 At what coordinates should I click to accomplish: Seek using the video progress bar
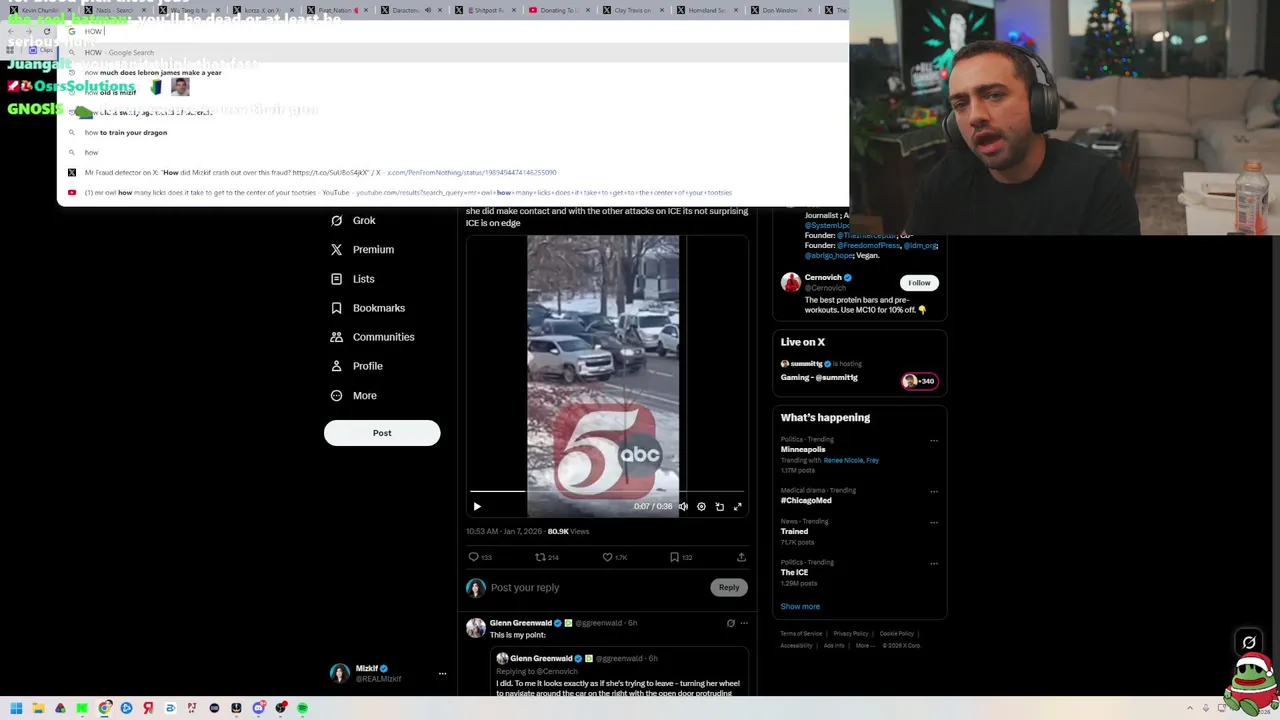[x=607, y=491]
